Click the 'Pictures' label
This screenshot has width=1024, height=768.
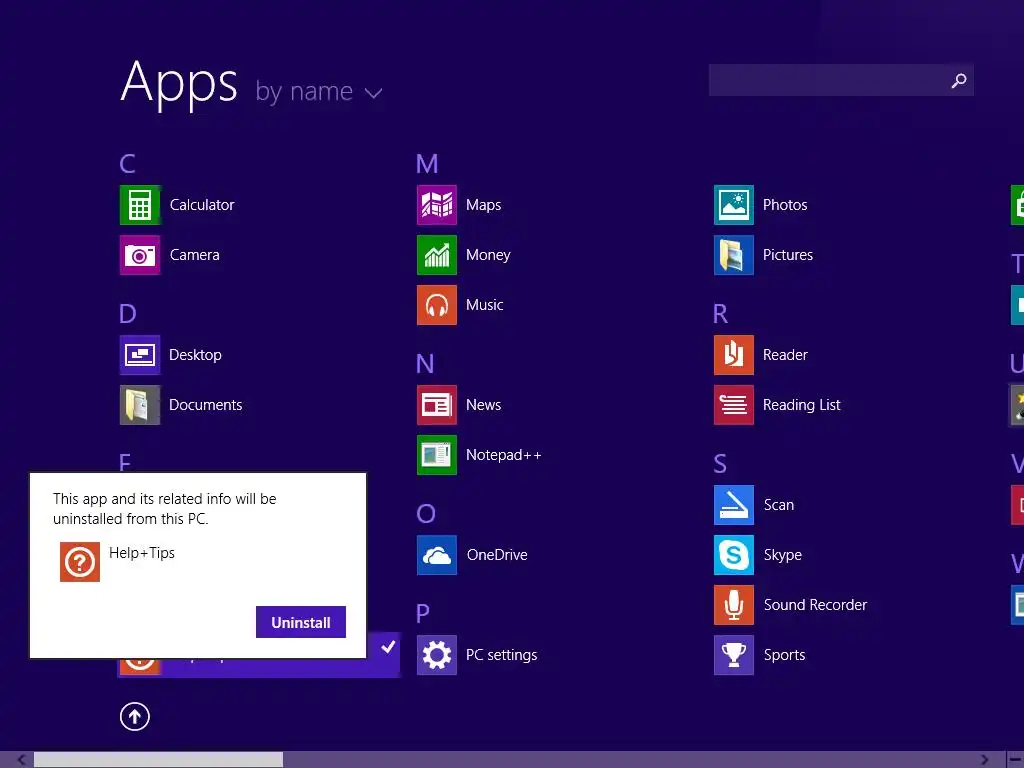788,255
